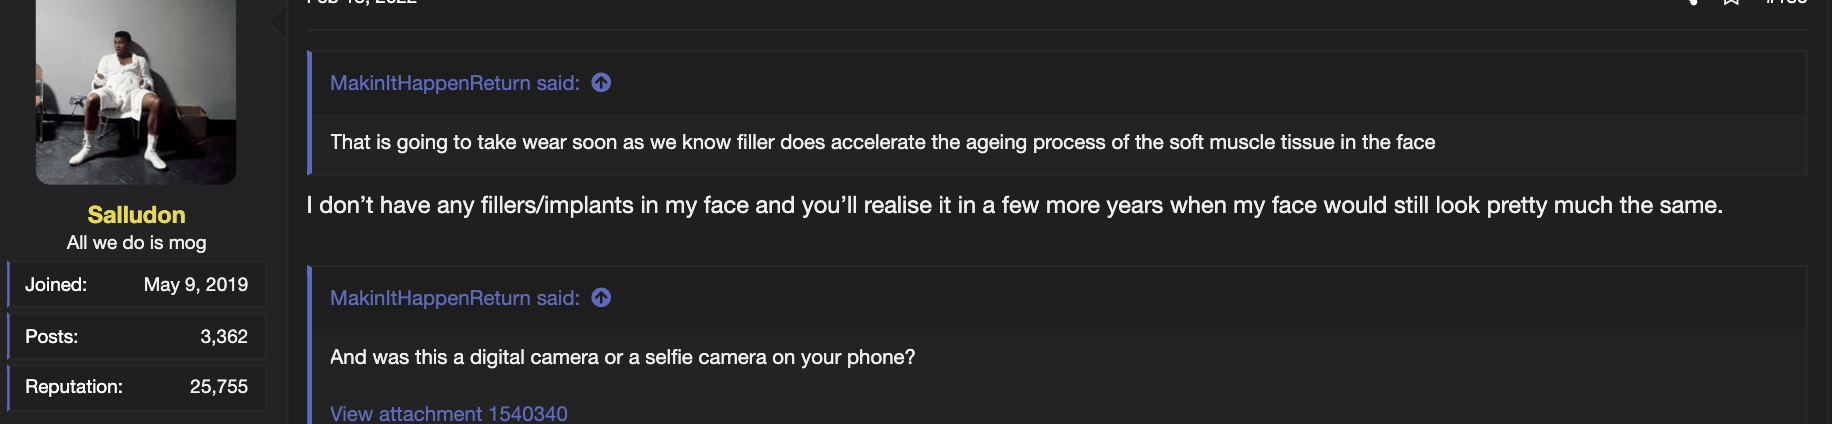The height and width of the screenshot is (424, 1832).
Task: Click the May 9, 2019 join date
Action: tap(196, 285)
